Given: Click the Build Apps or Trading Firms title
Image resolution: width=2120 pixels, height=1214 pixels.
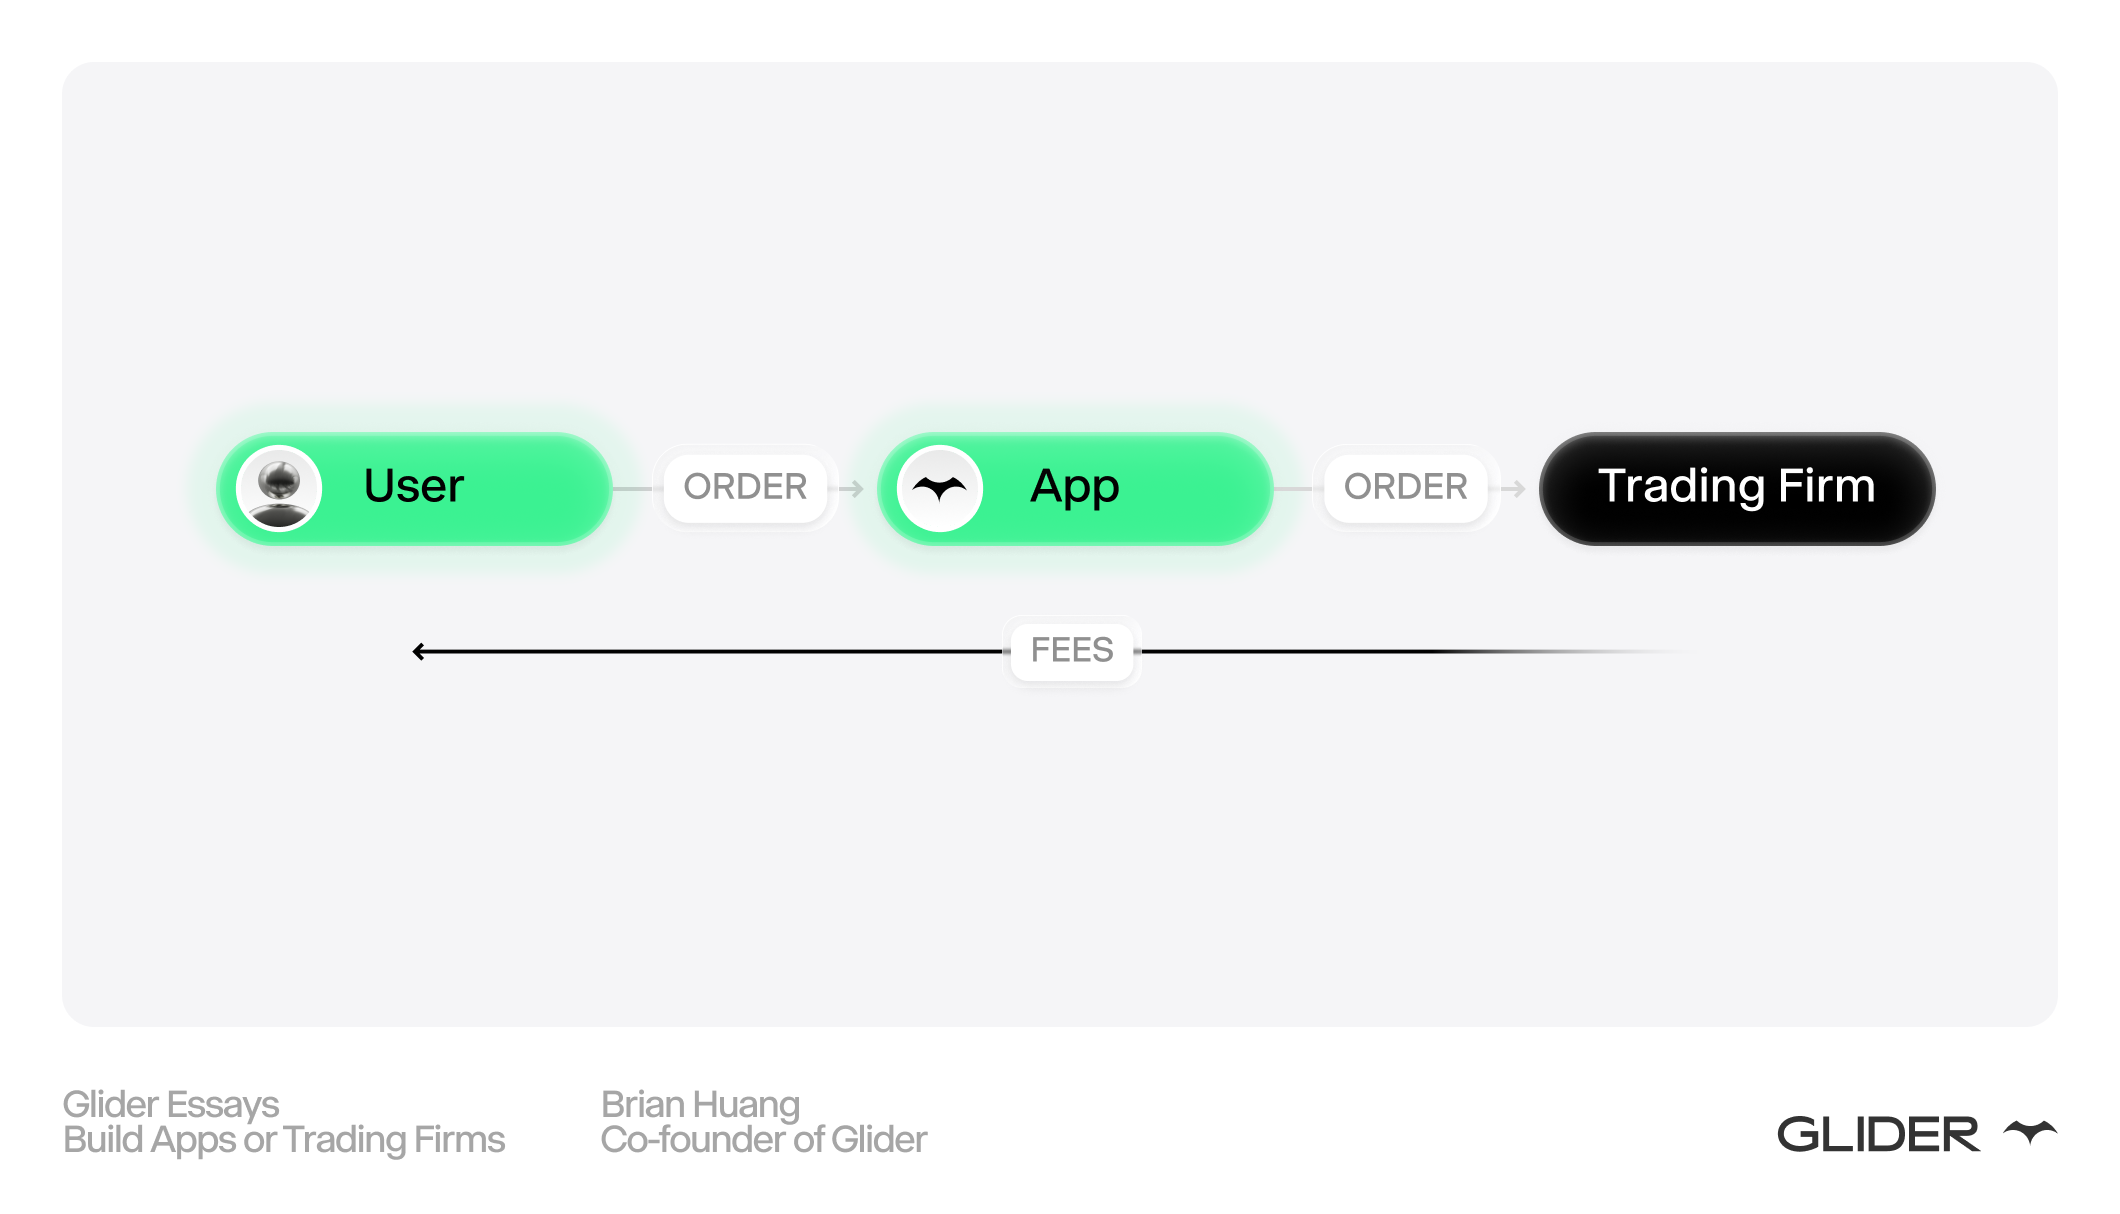Looking at the screenshot, I should (x=284, y=1140).
